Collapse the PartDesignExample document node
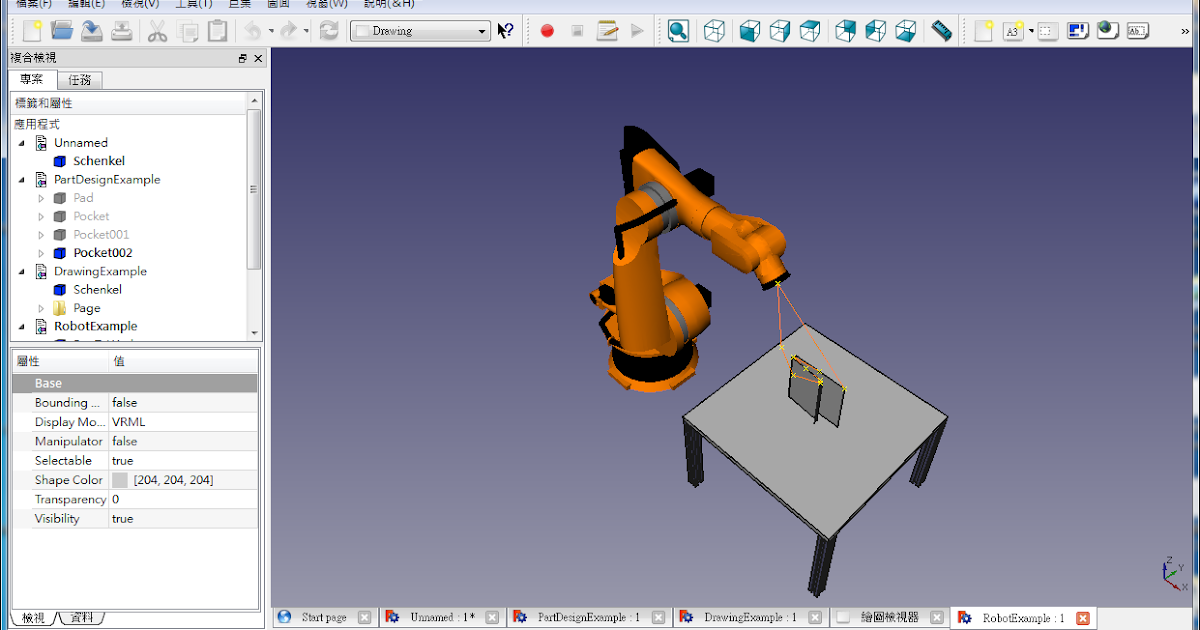The width and height of the screenshot is (1200, 630). coord(22,180)
